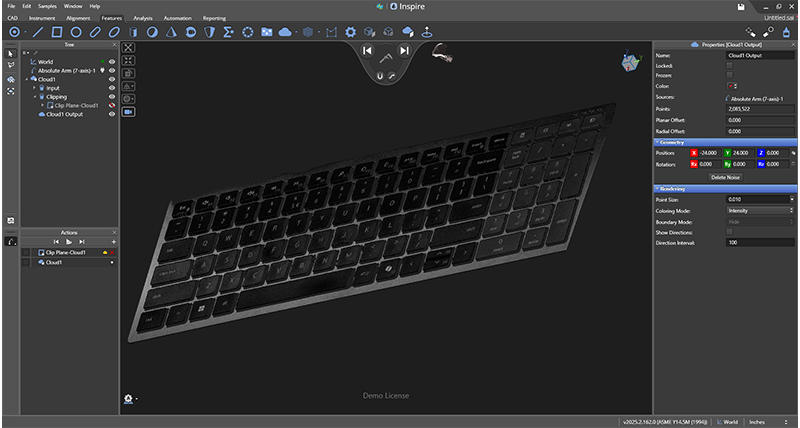Viewport: 800px width, 428px height.
Task: Click the Fit All view icon in viewport
Action: pos(129,47)
